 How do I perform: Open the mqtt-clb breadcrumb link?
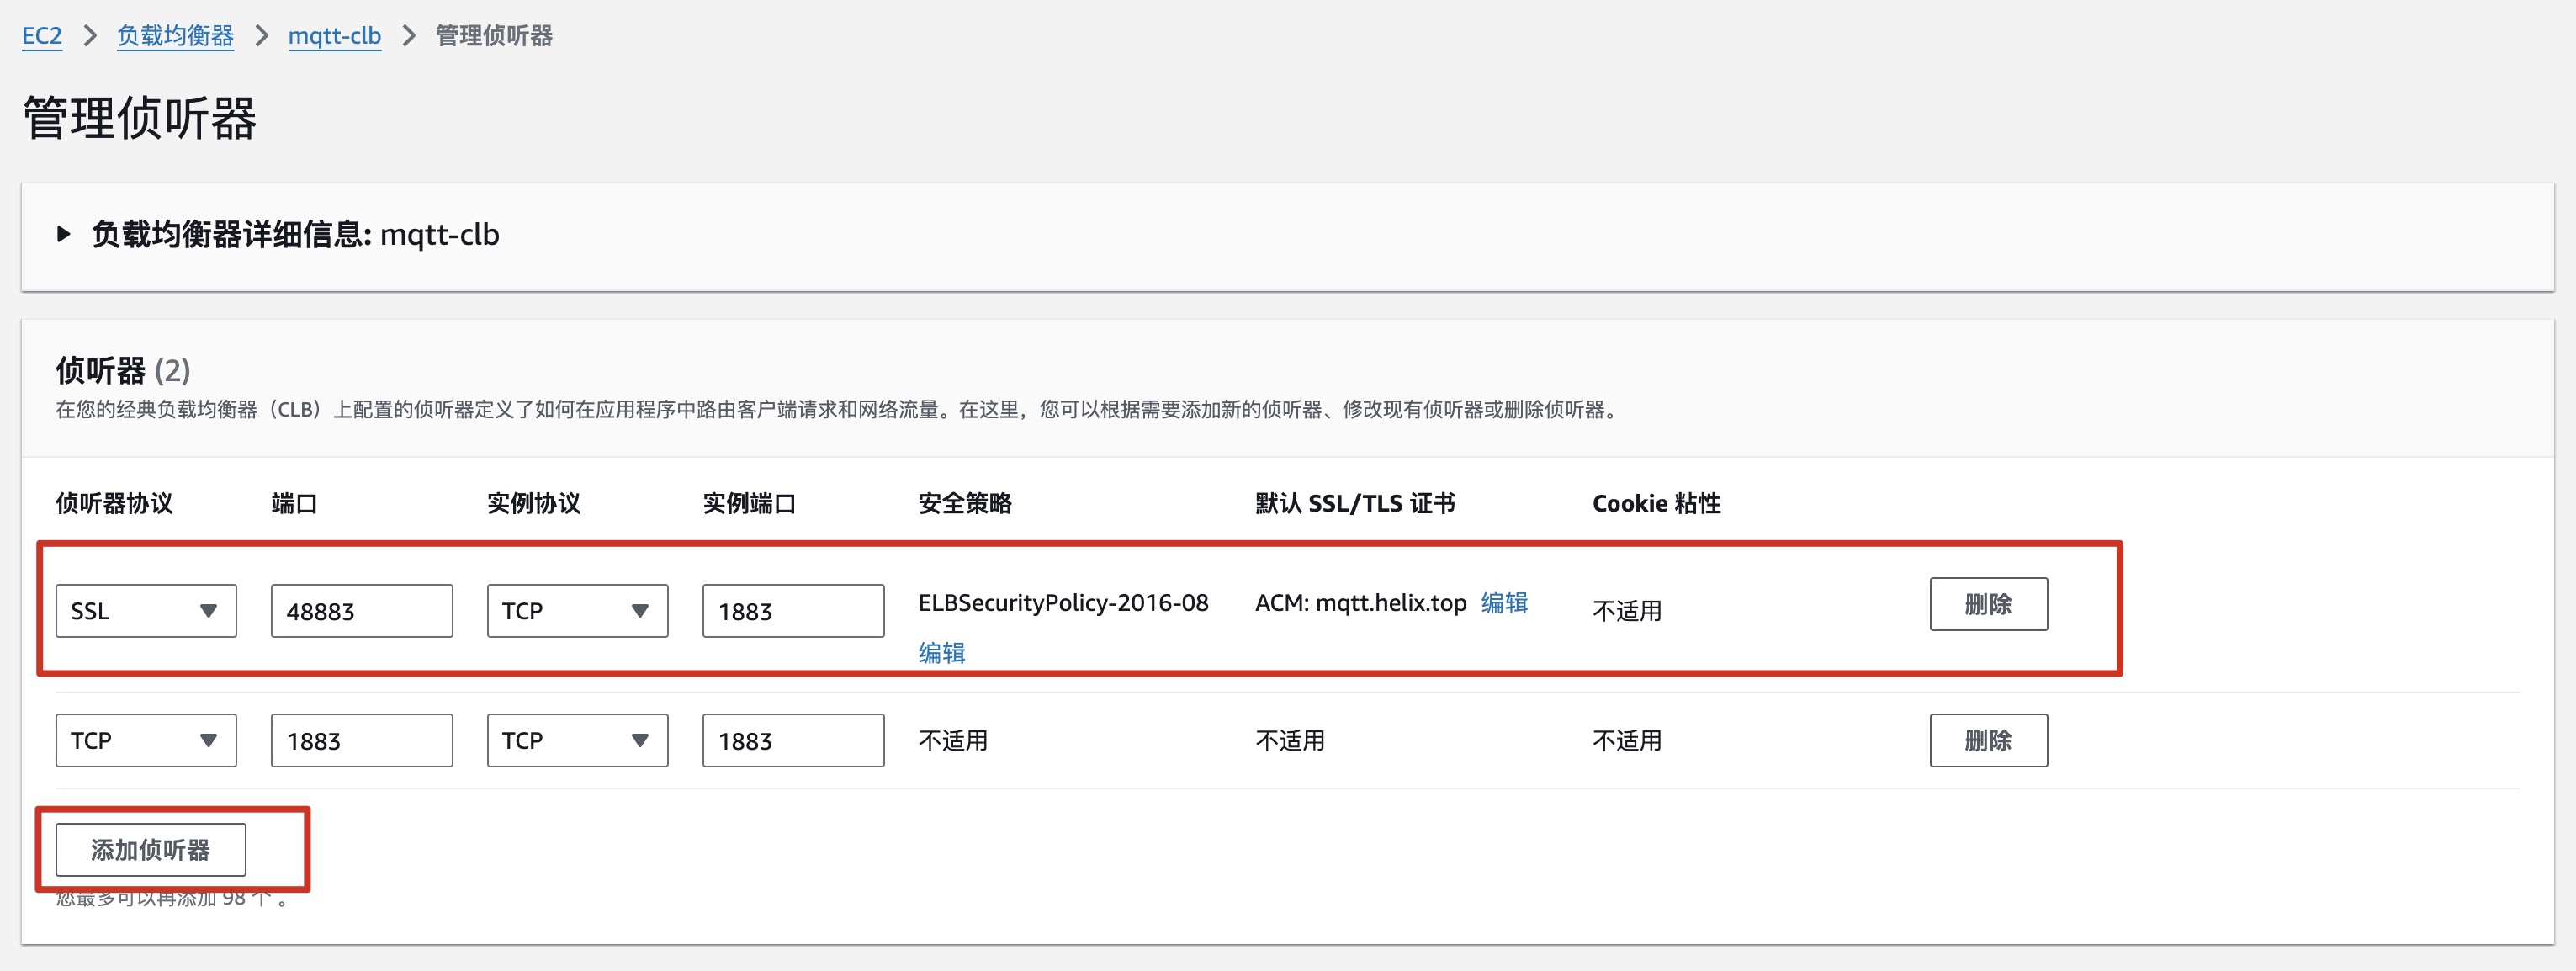(x=334, y=36)
